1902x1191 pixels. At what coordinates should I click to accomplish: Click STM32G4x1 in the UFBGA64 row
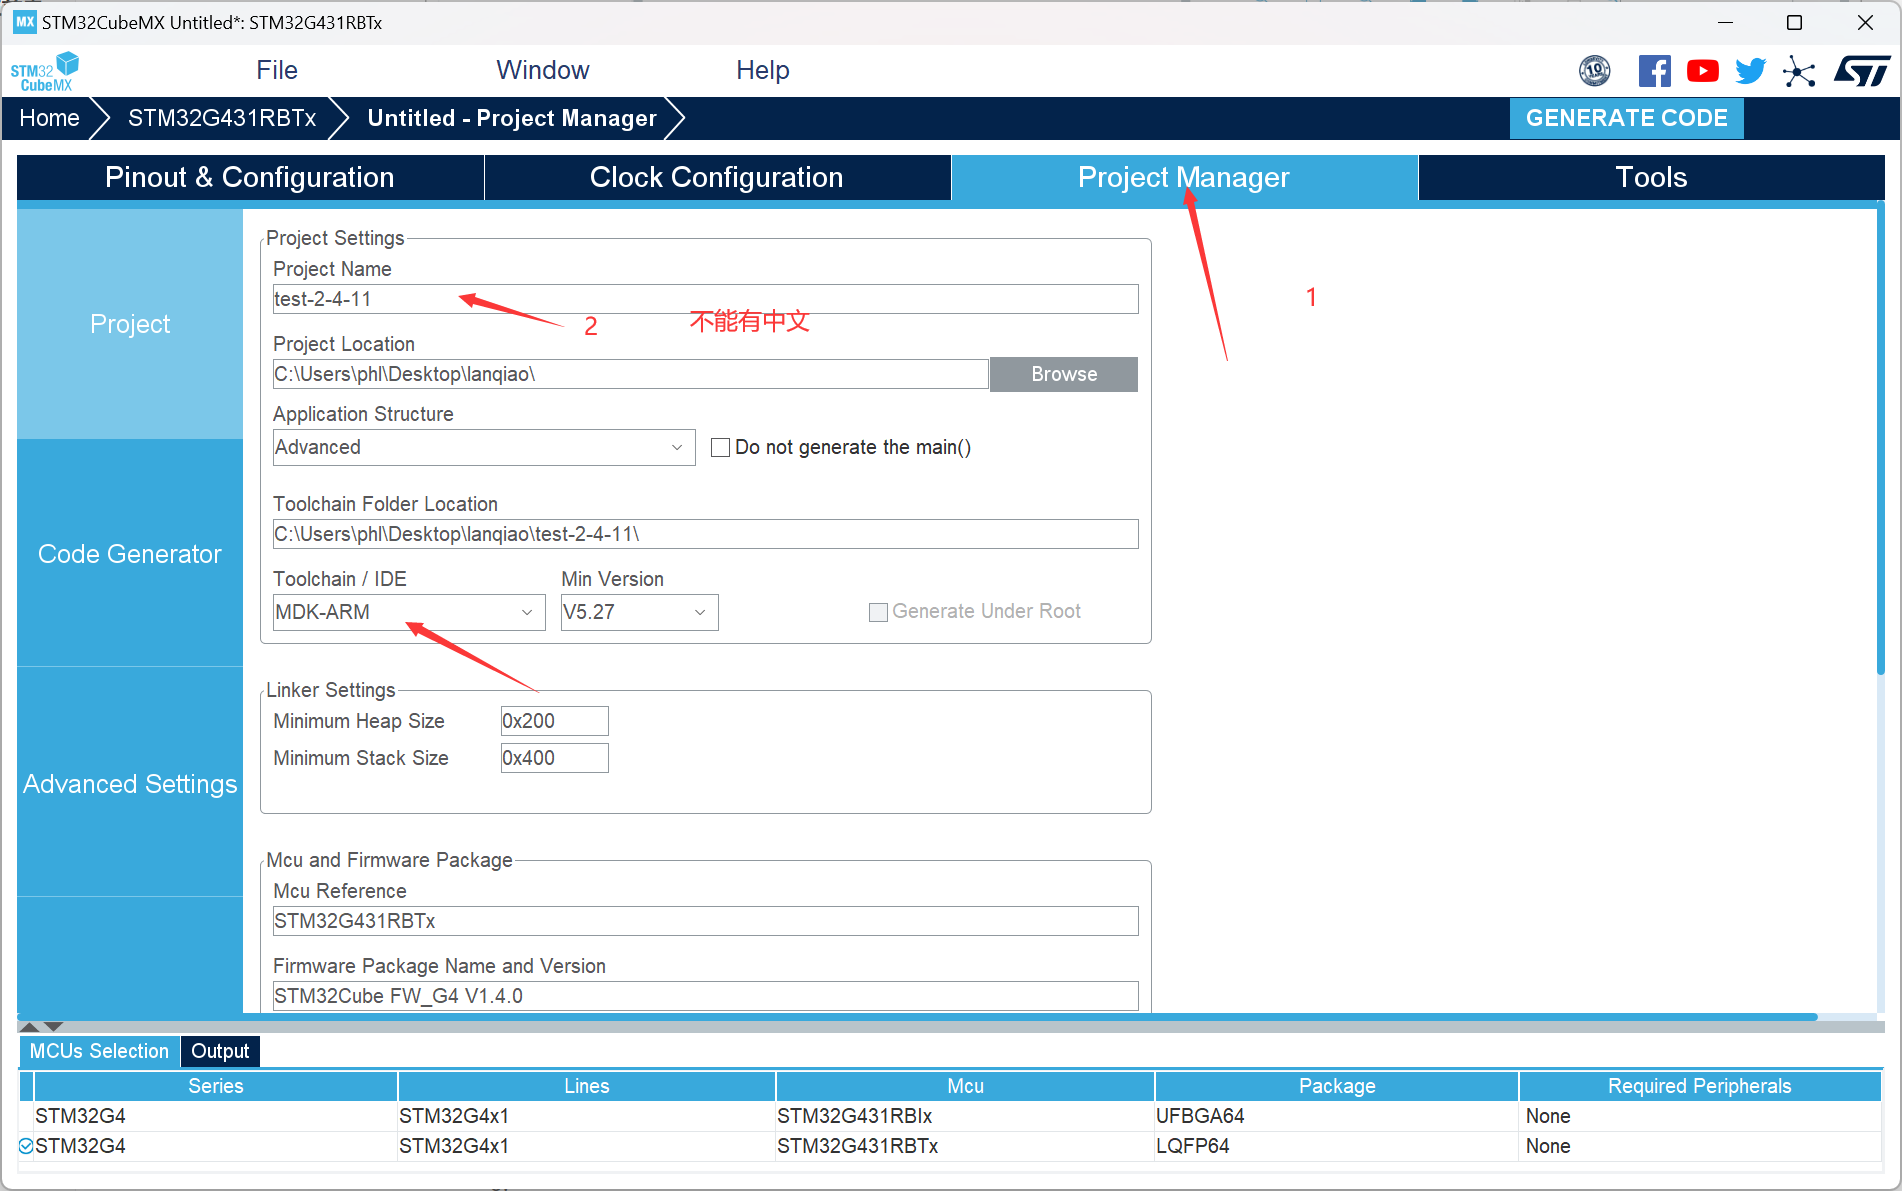pyautogui.click(x=587, y=1116)
